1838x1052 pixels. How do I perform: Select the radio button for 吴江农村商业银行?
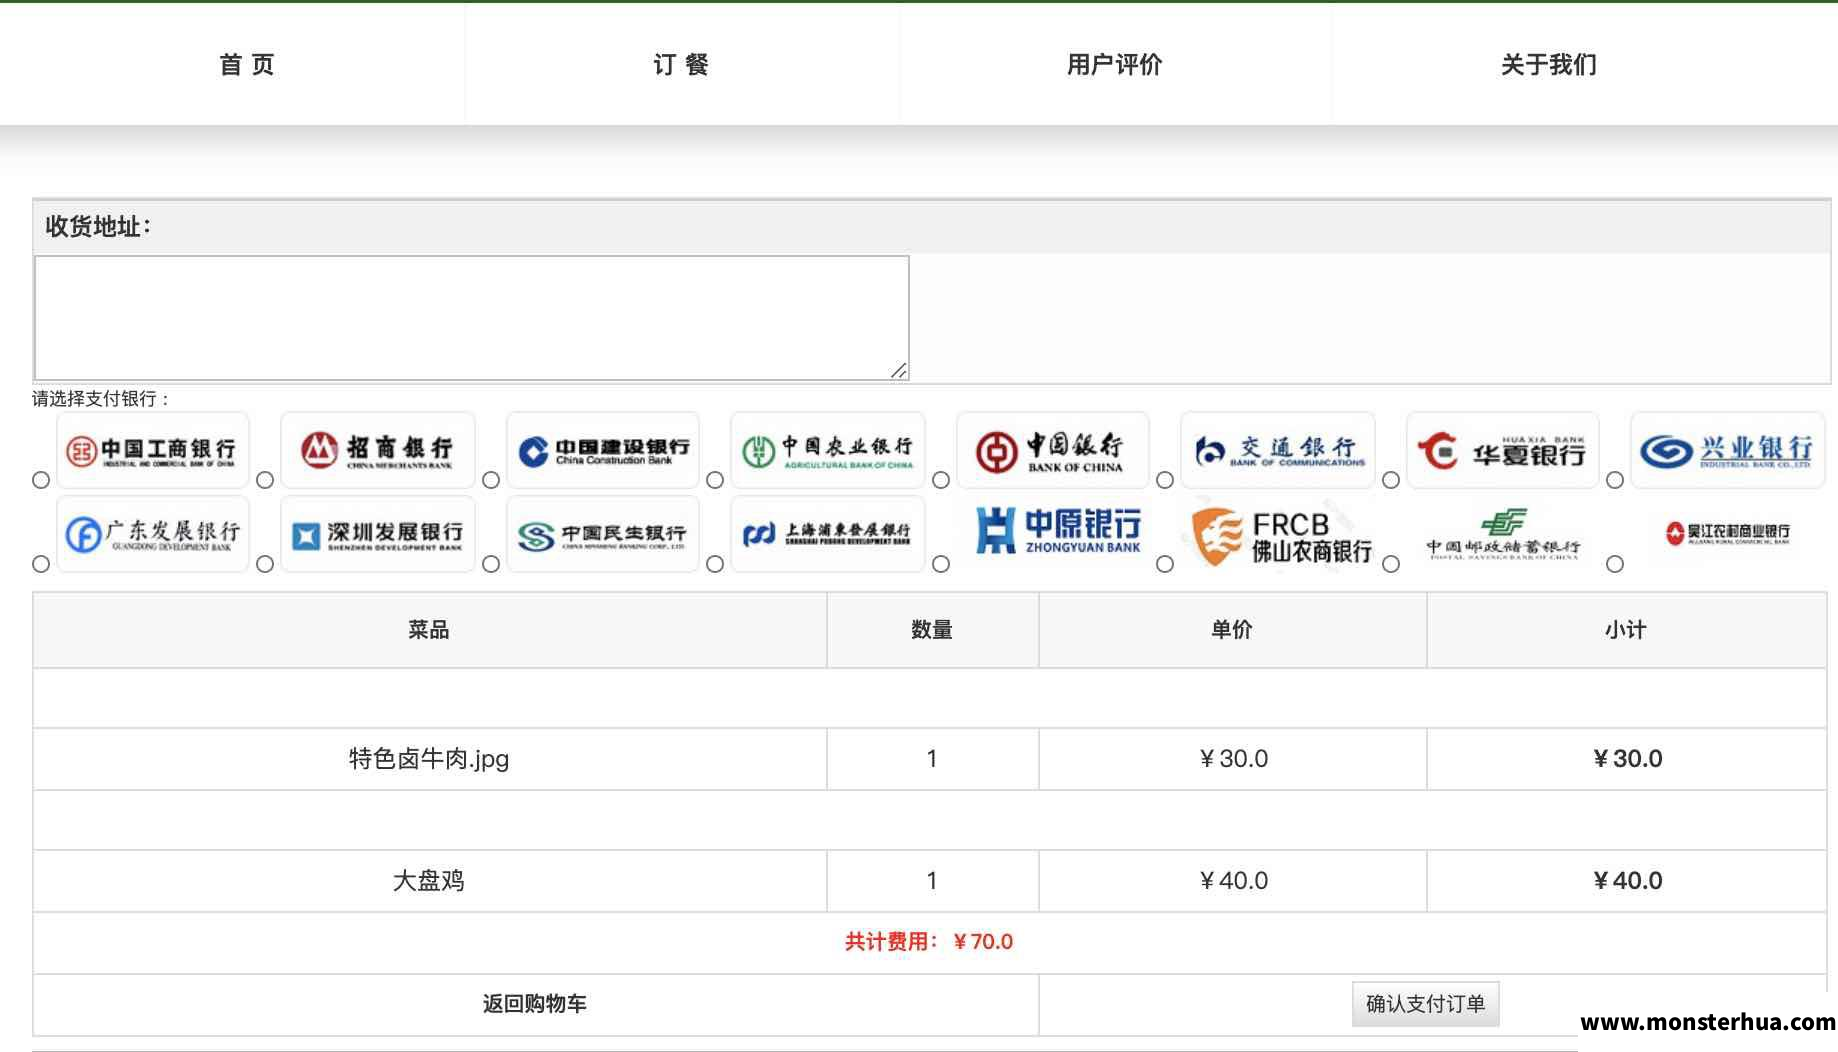(1615, 564)
